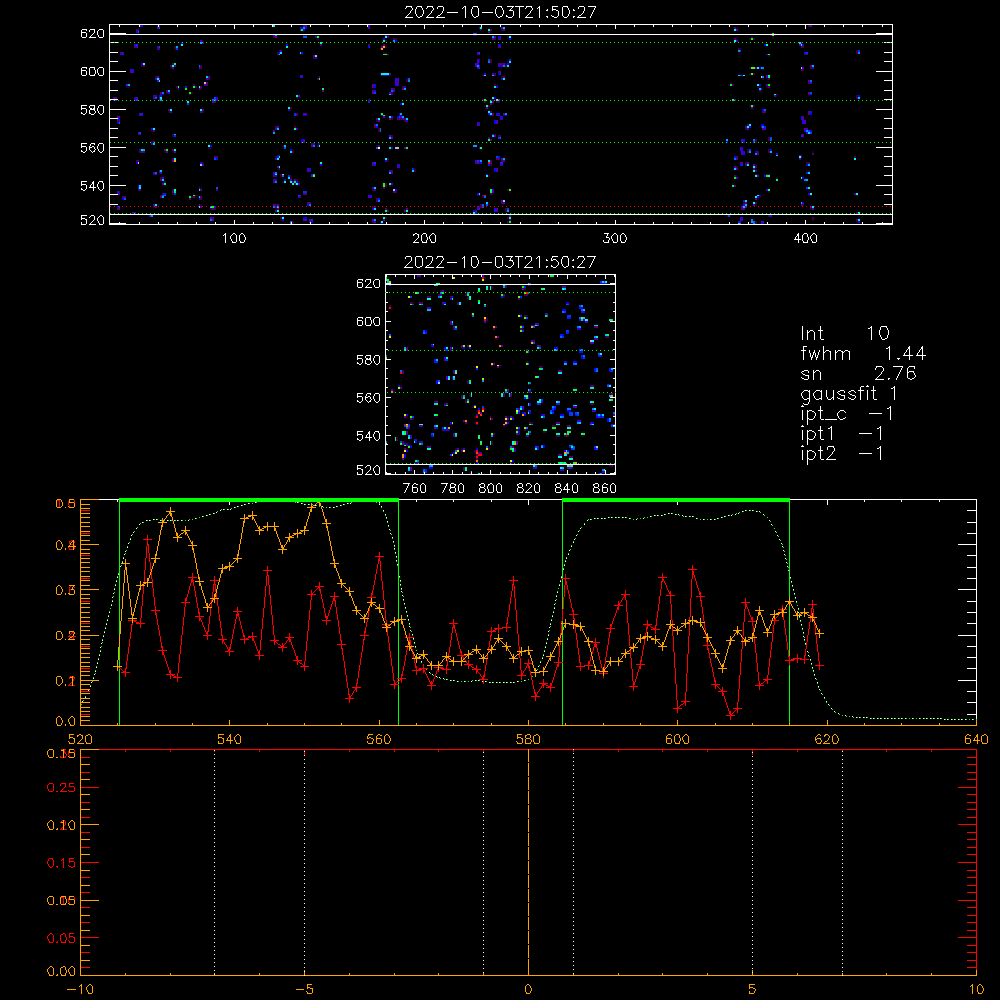Click the vertical orange center line in the bottom plot
The image size is (1000, 1000).
[528, 862]
